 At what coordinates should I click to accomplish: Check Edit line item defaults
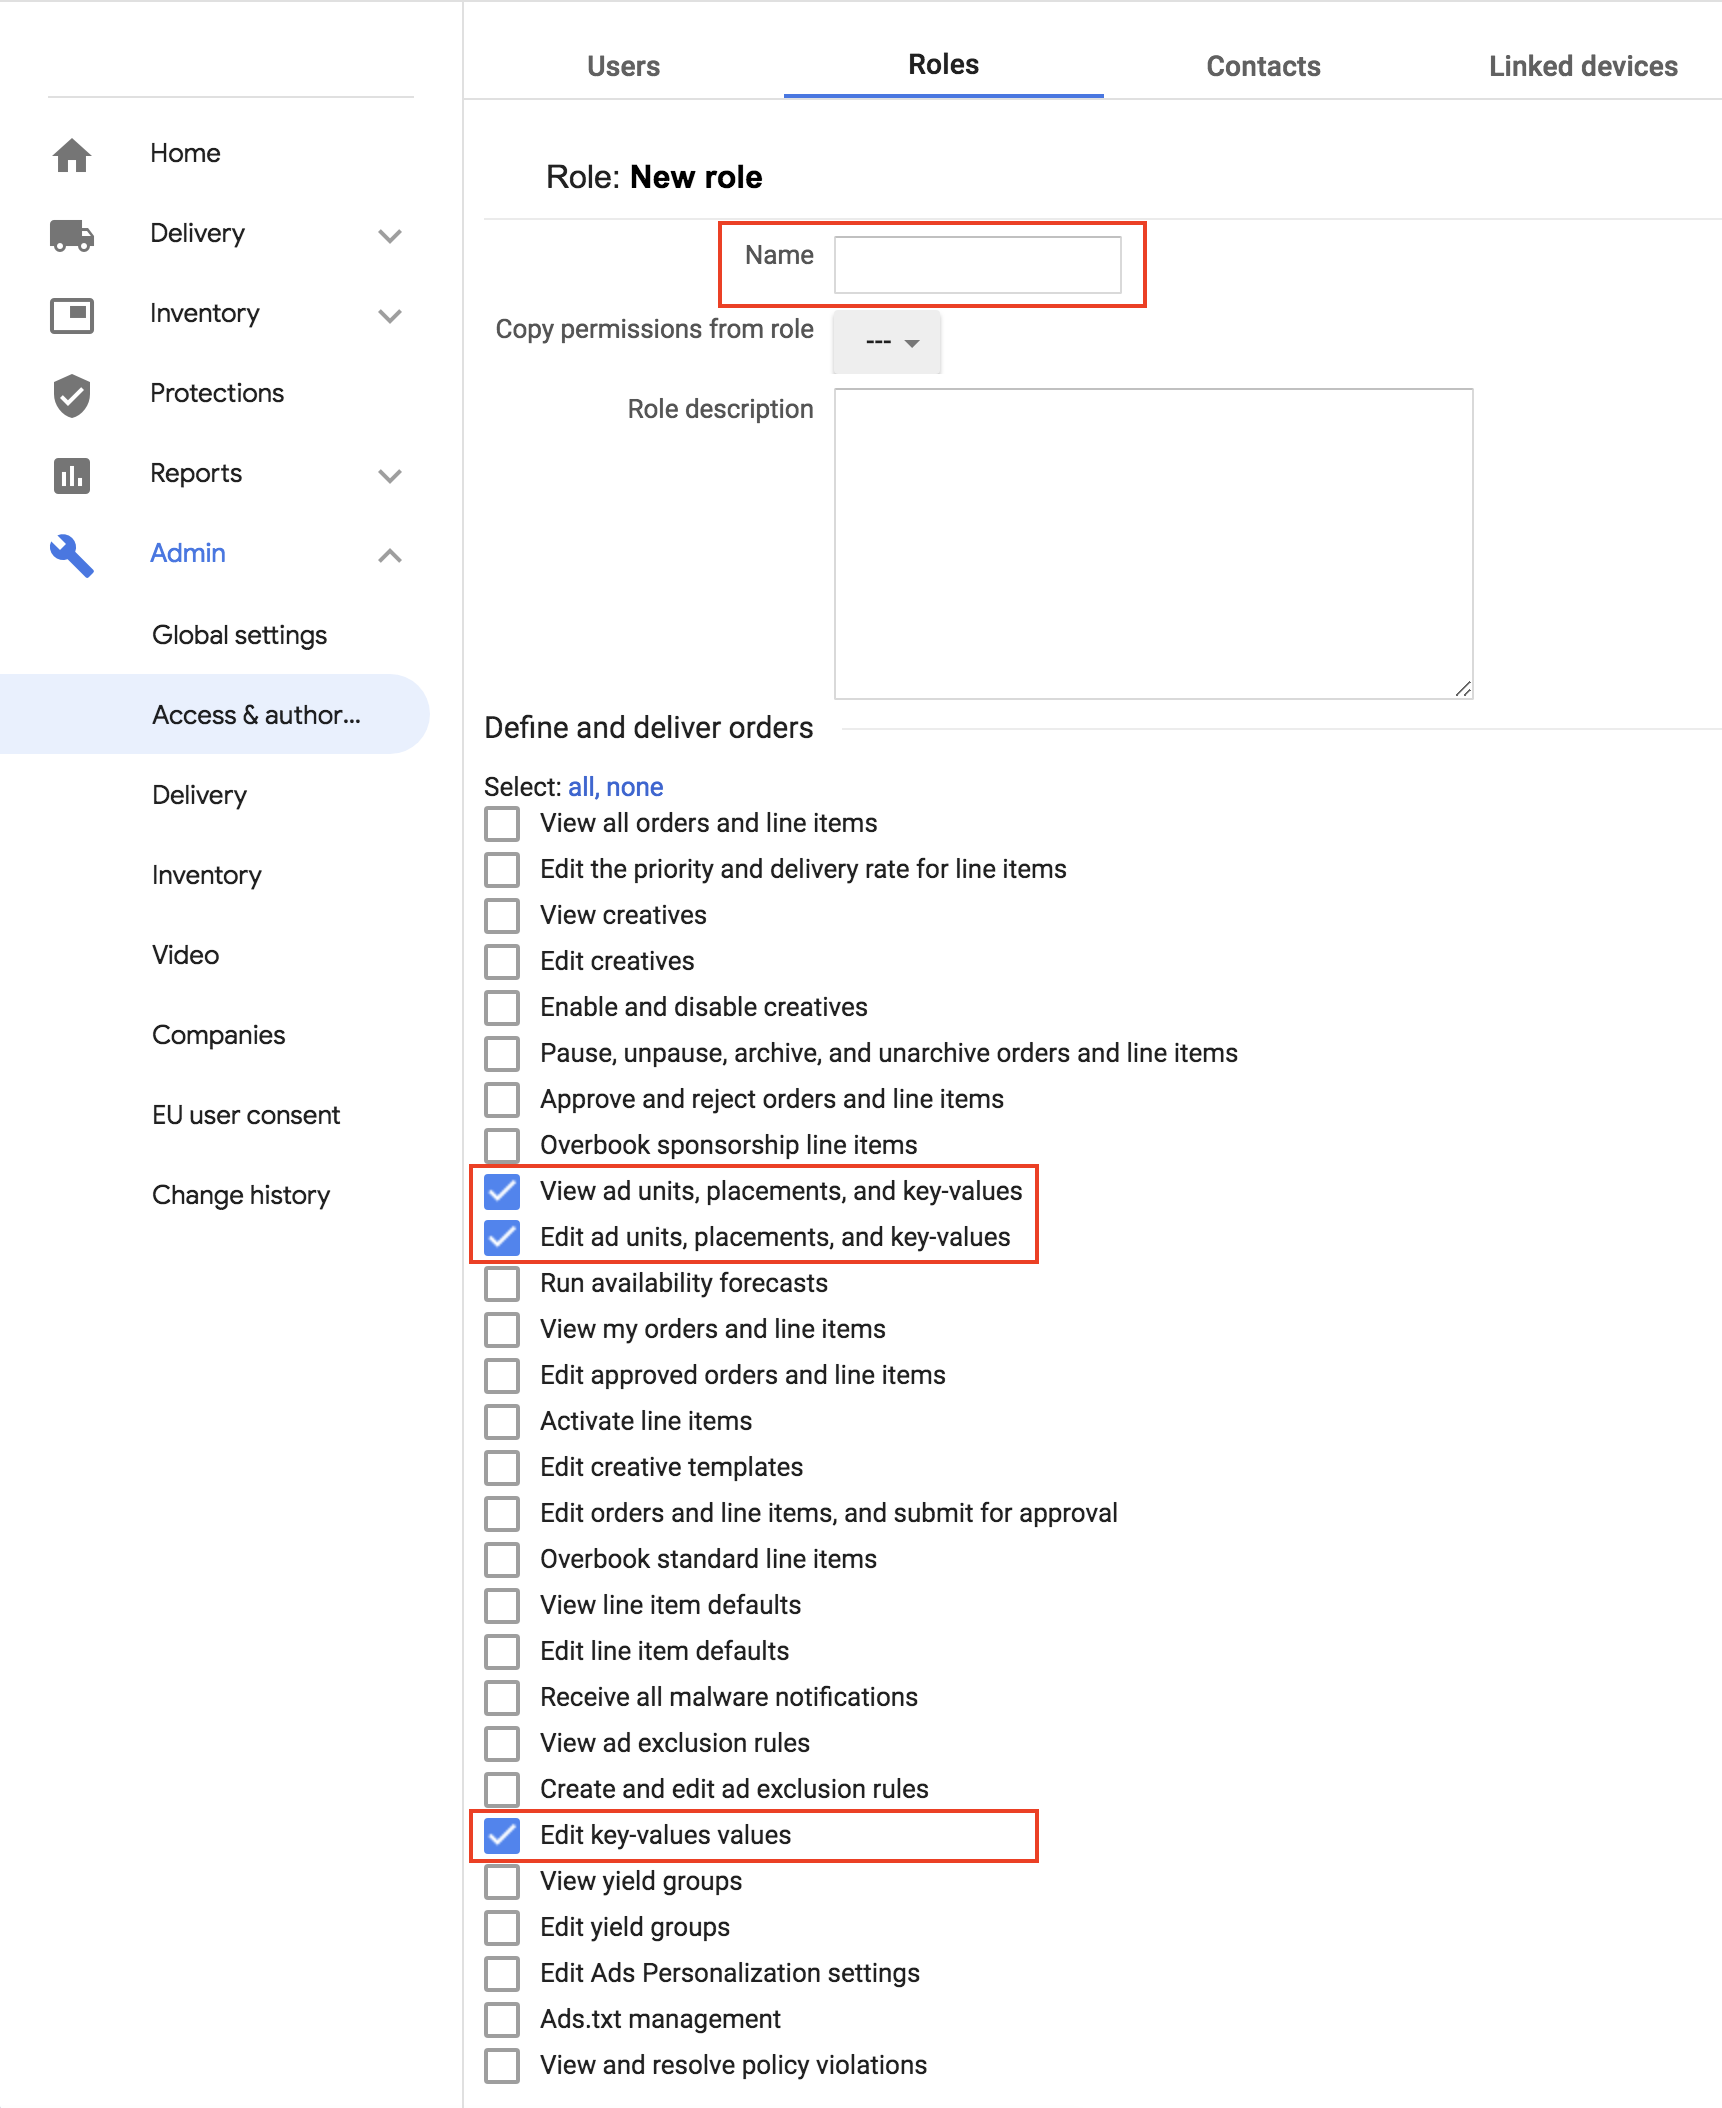[502, 1652]
